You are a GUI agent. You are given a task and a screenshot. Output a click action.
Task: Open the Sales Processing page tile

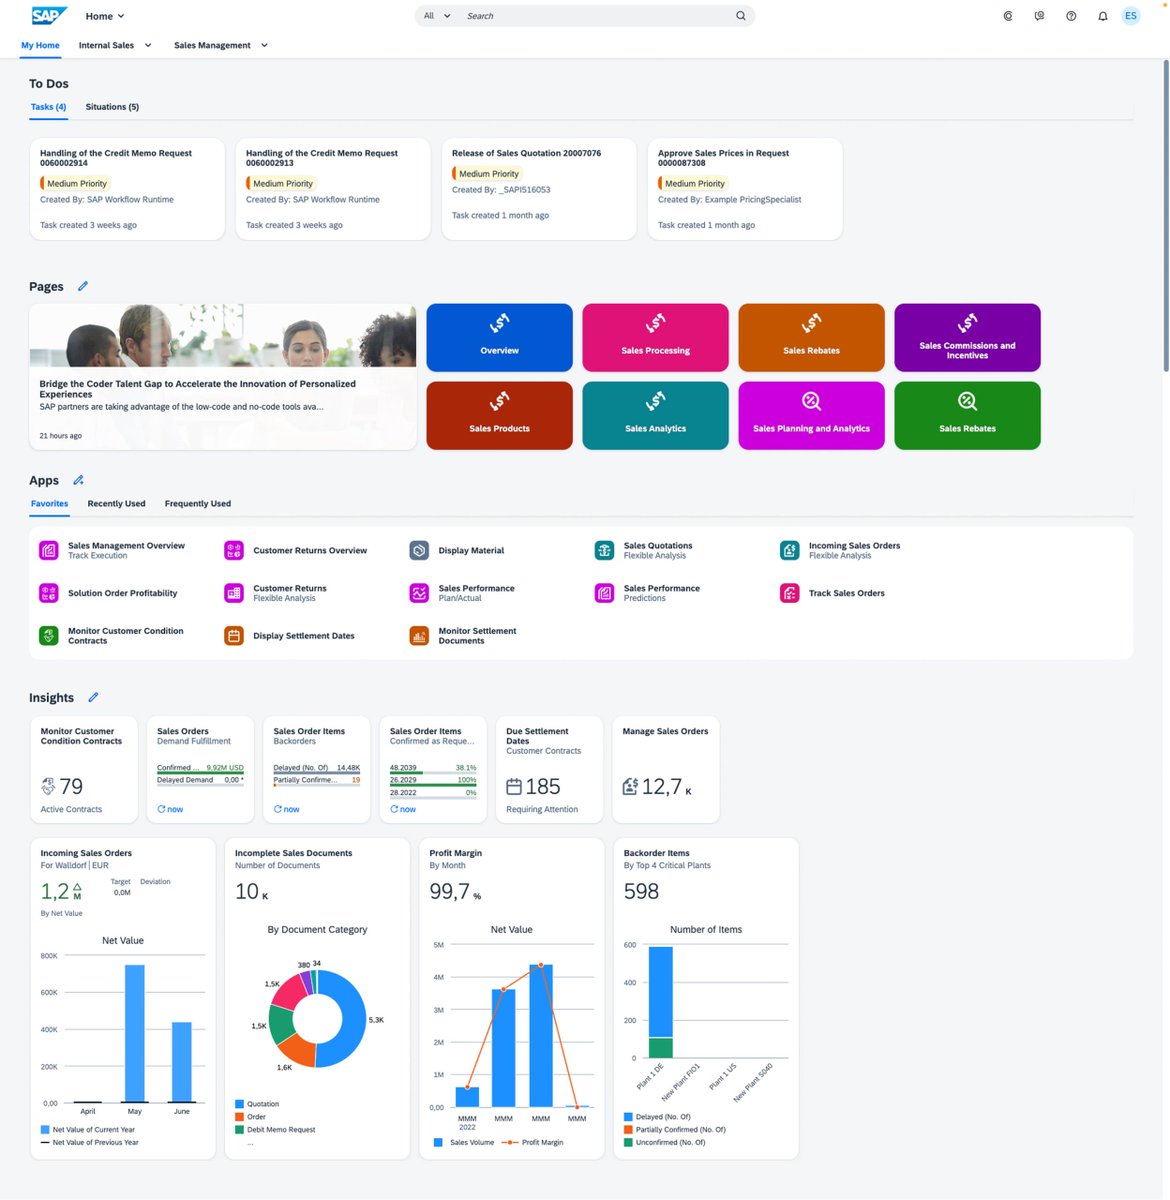point(655,338)
